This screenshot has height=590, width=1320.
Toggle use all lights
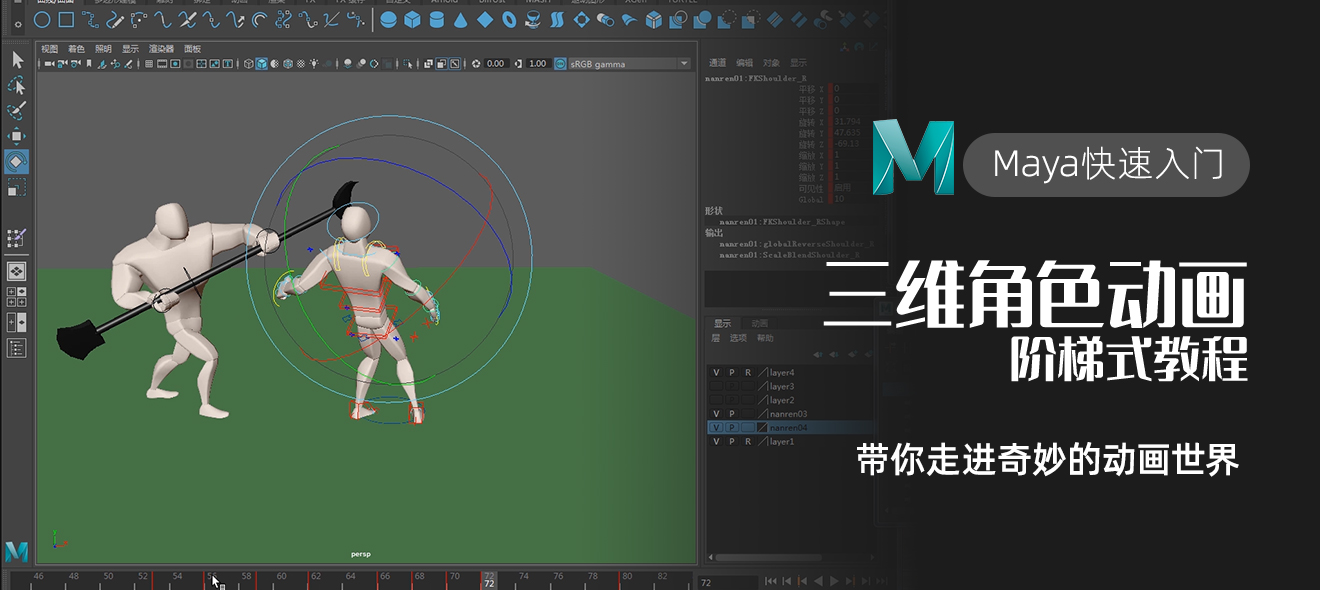(x=314, y=64)
